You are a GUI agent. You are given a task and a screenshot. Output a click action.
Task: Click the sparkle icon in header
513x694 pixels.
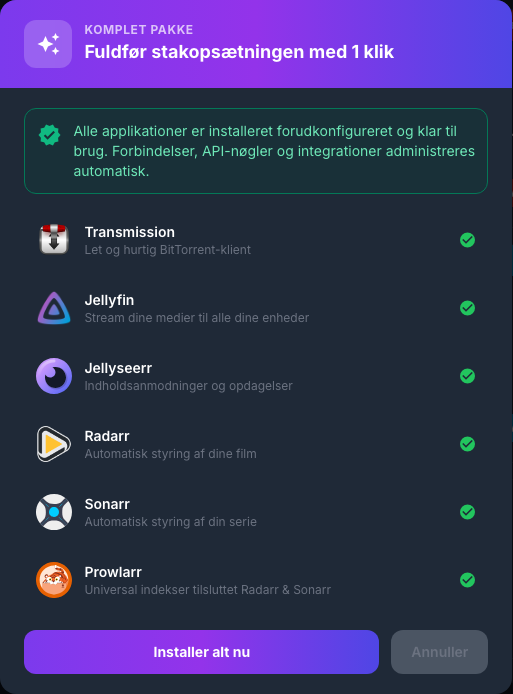pyautogui.click(x=48, y=44)
